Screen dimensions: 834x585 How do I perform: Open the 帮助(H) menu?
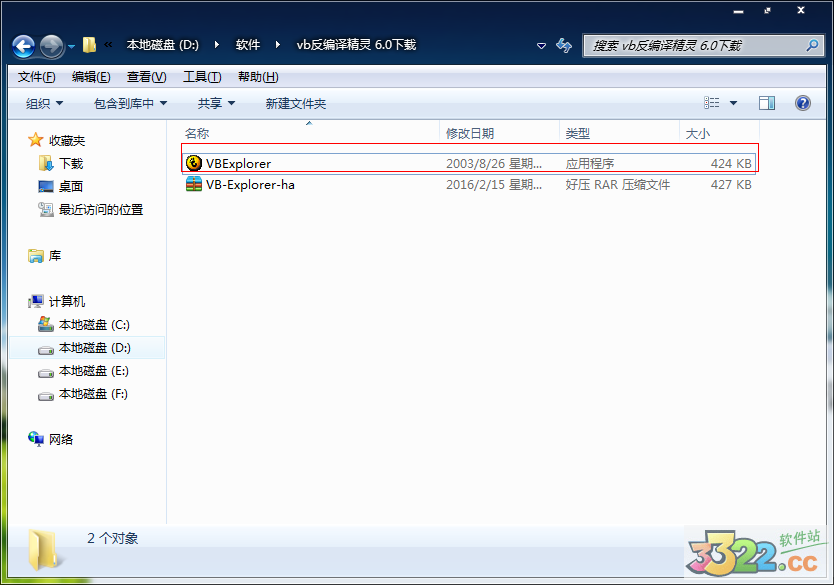tap(258, 77)
